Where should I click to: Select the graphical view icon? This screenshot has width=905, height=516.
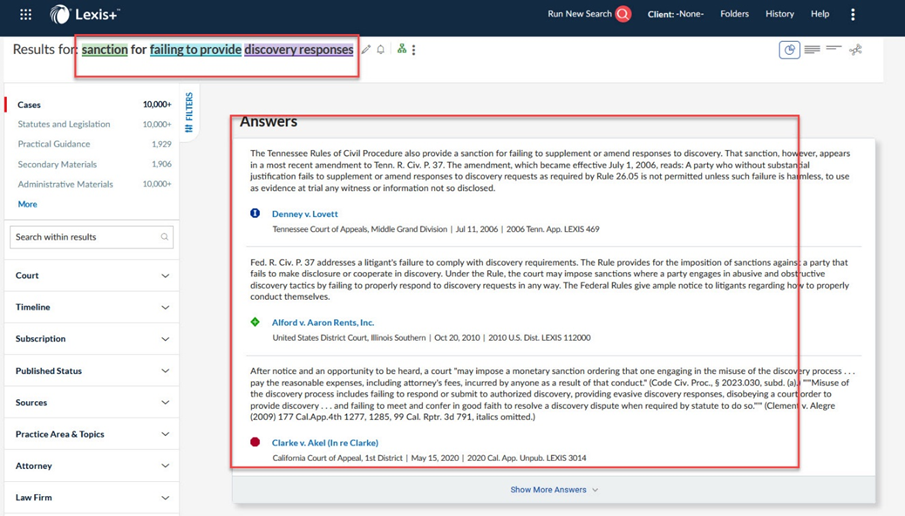[x=789, y=50]
